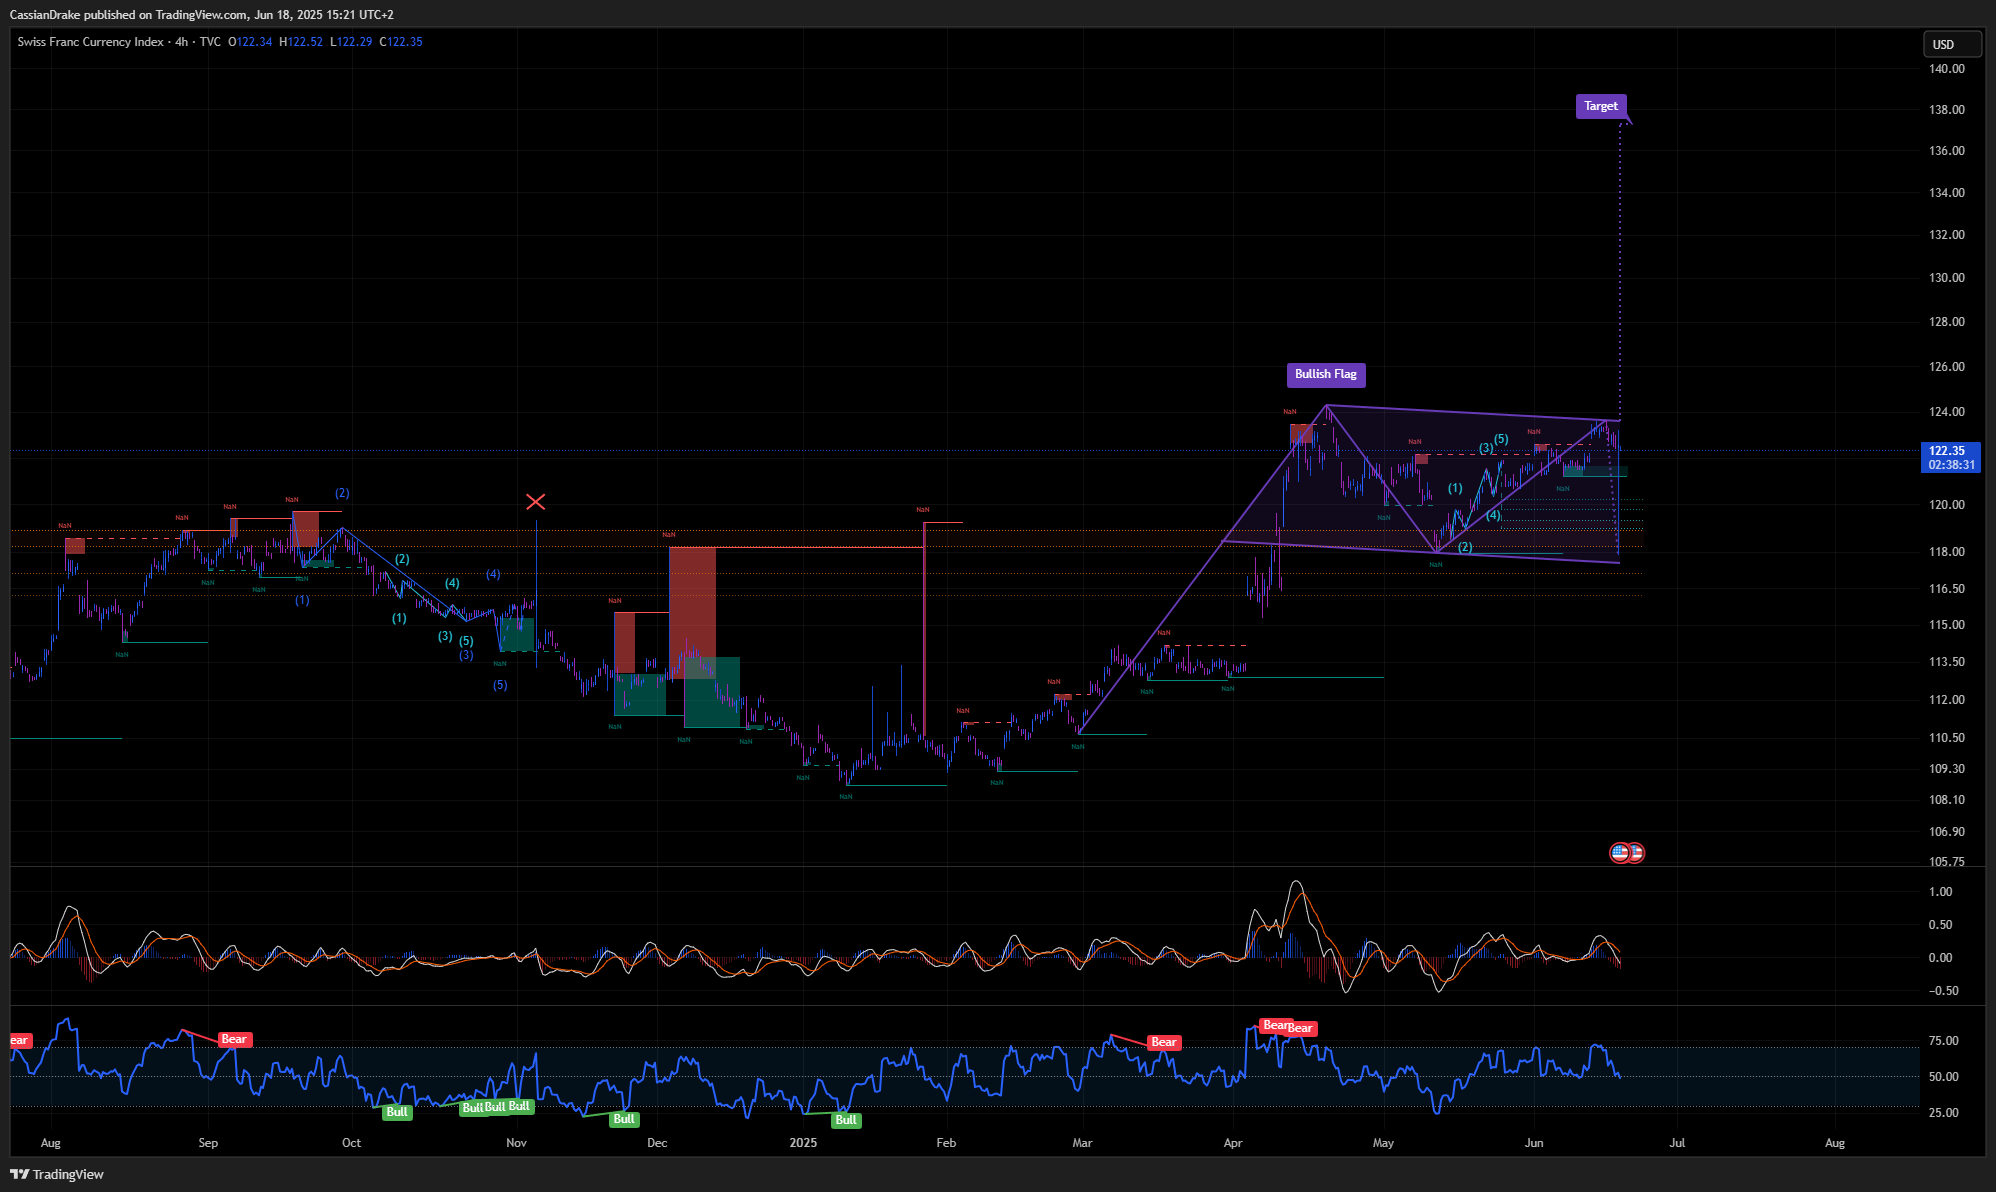Select wave label (4) inside the Bullish Flag
Viewport: 1996px width, 1192px height.
1493,516
